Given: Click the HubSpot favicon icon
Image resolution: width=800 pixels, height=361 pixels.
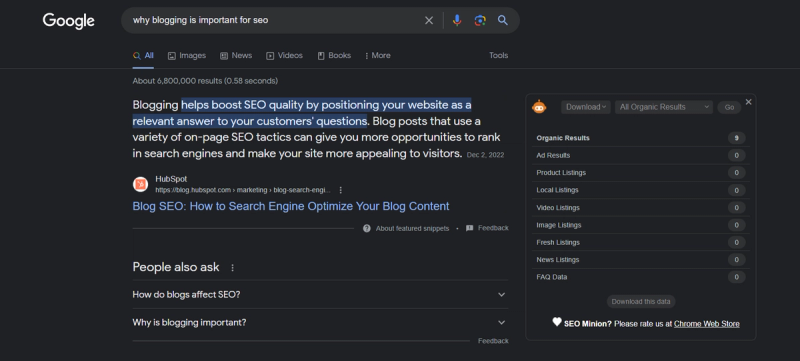Looking at the screenshot, I should pos(141,184).
